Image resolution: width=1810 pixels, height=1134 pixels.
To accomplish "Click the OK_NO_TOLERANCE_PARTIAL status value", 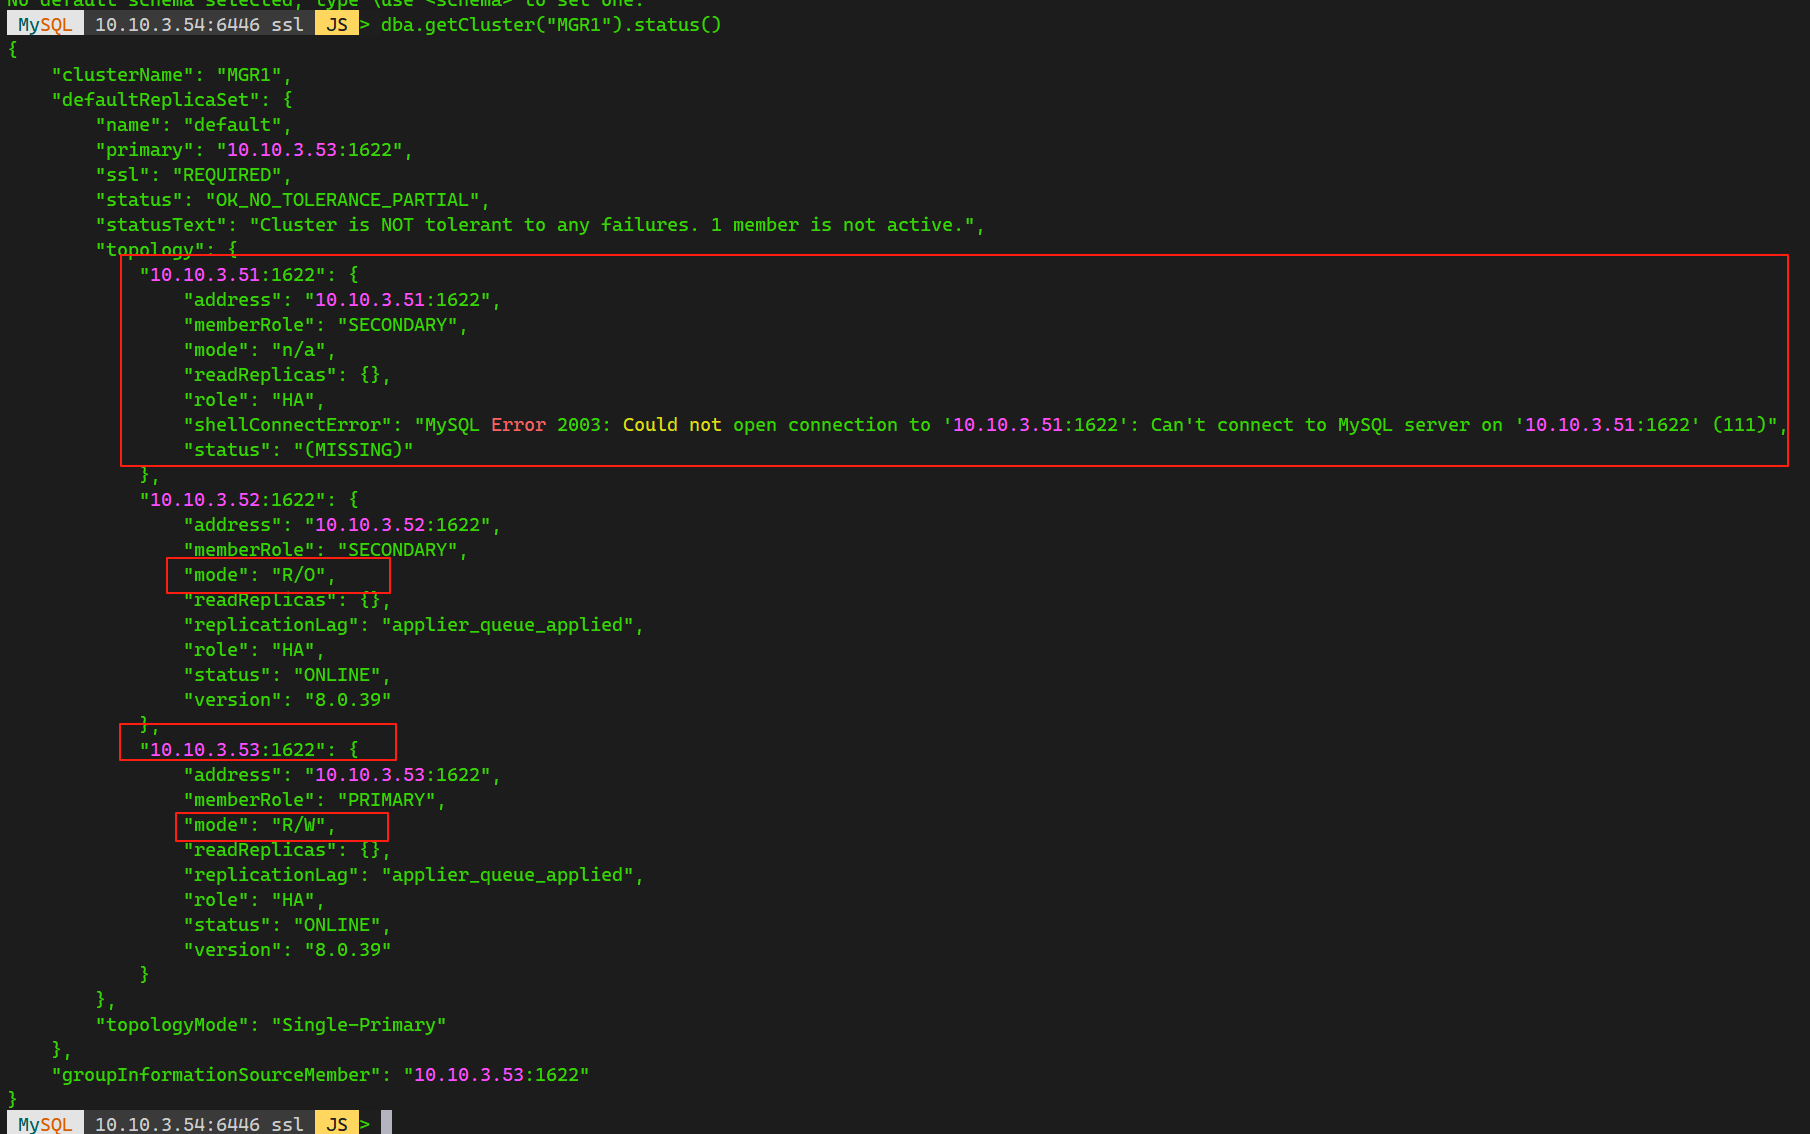I will coord(342,200).
